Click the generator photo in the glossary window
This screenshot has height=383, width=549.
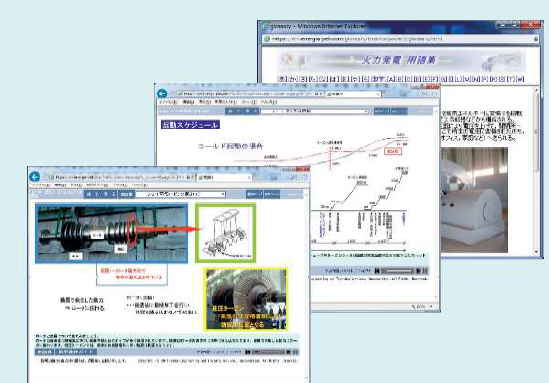[474, 200]
